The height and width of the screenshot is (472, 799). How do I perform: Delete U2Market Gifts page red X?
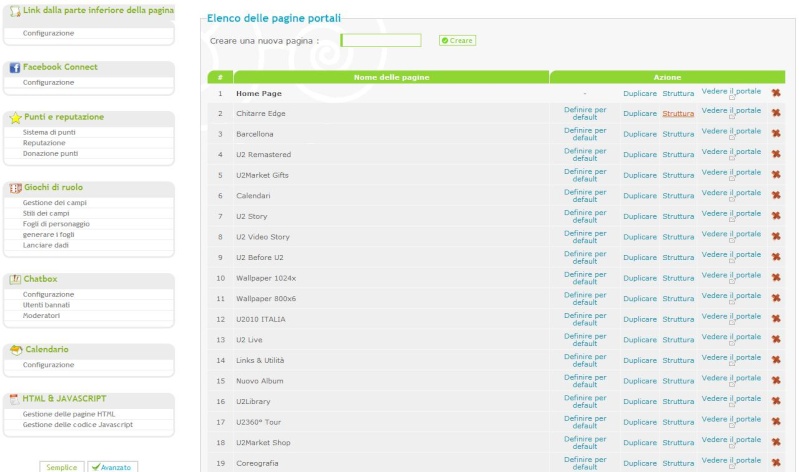[776, 174]
